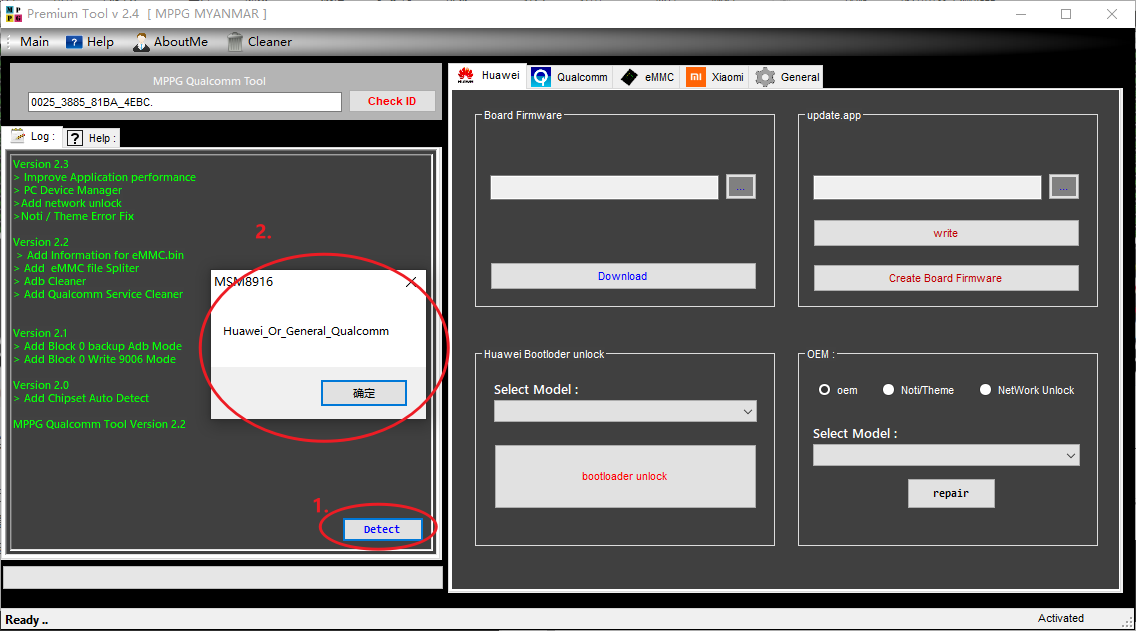Click the 'Ready ..' status text
This screenshot has width=1136, height=631.
pyautogui.click(x=27, y=620)
